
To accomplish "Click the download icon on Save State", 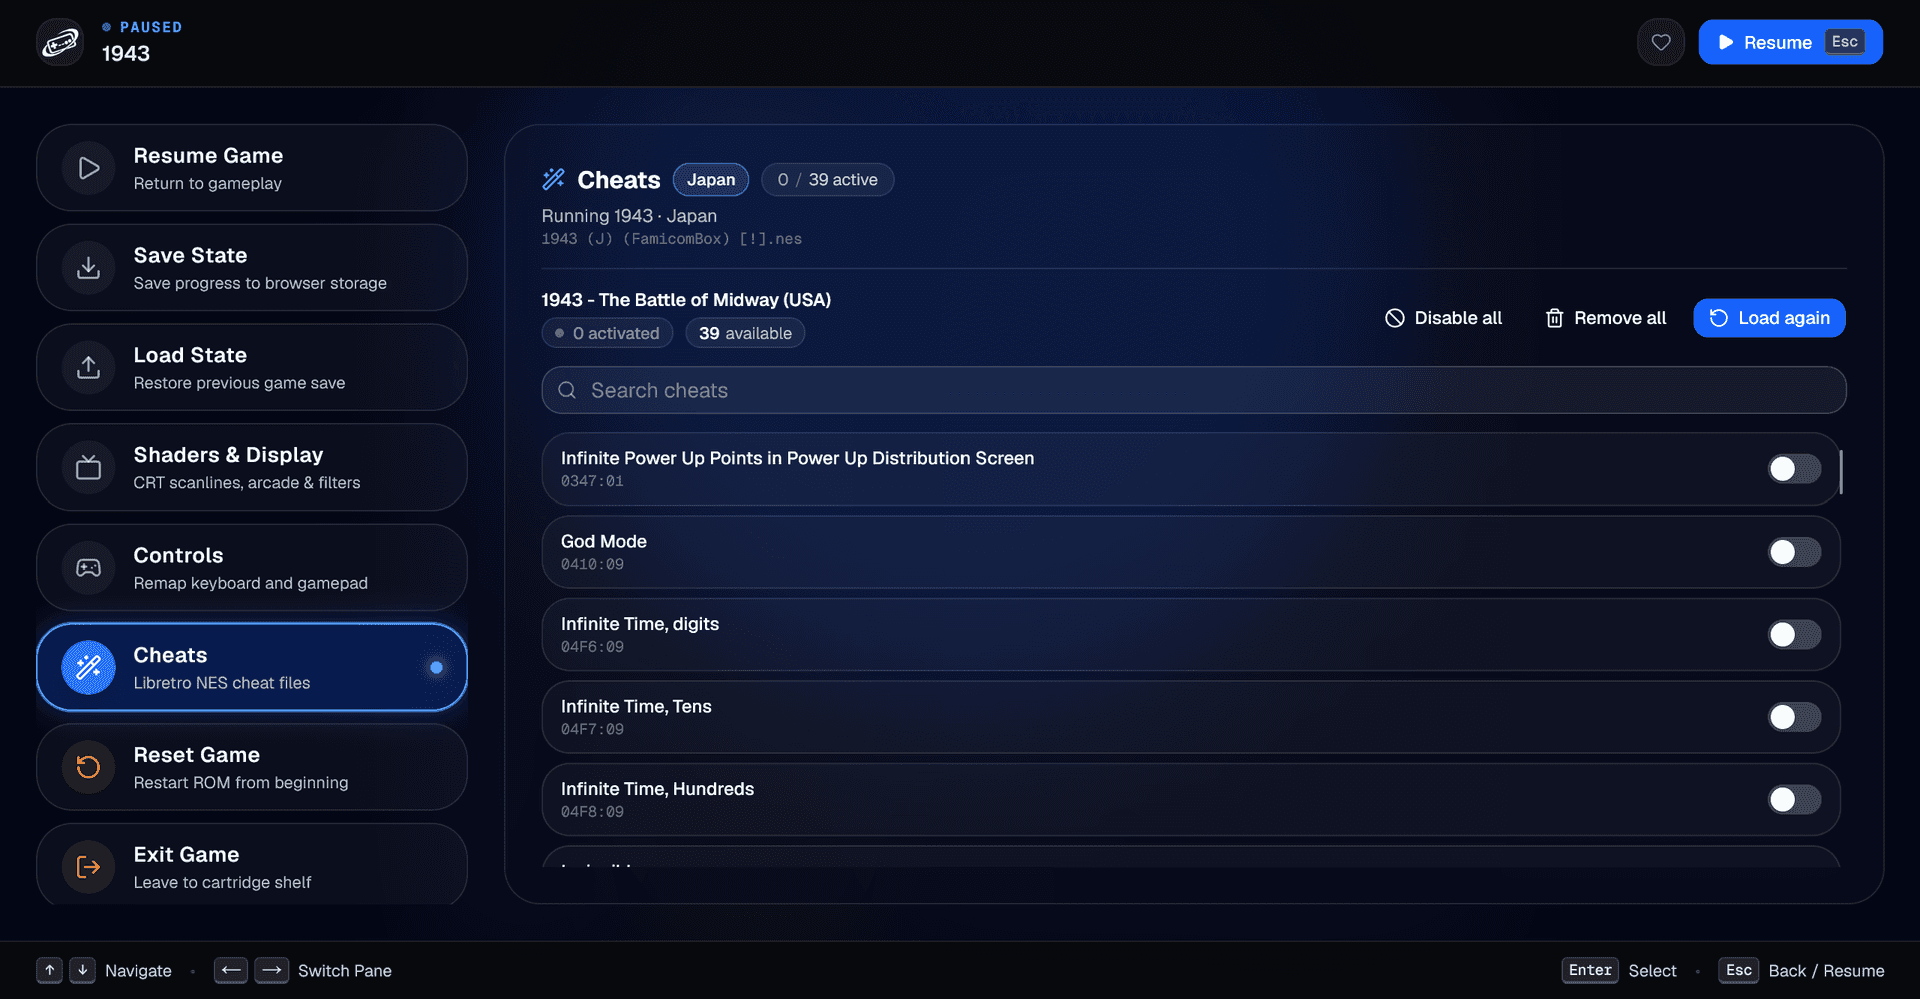I will click(x=89, y=267).
